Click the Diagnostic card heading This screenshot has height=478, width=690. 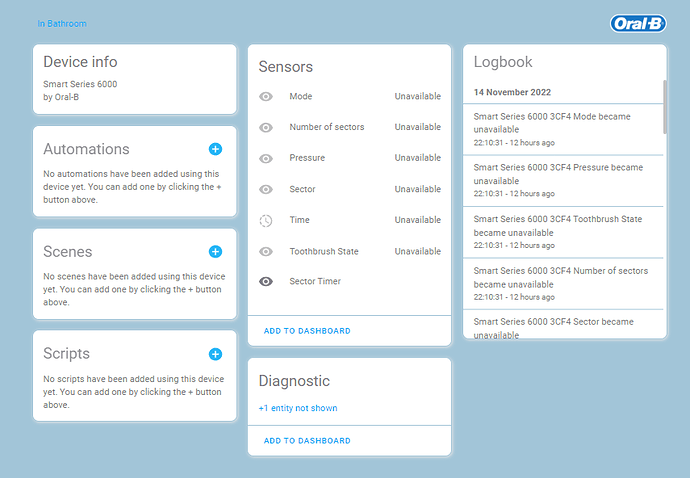pyautogui.click(x=294, y=381)
